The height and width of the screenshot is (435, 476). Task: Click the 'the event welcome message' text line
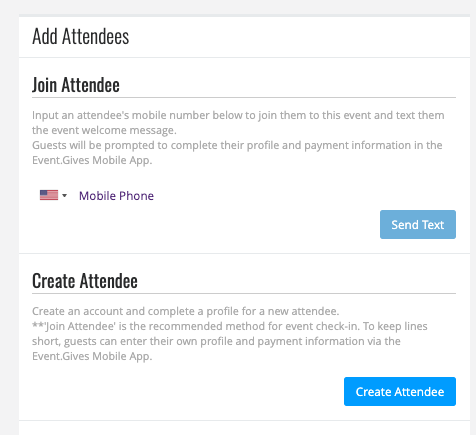pos(104,130)
